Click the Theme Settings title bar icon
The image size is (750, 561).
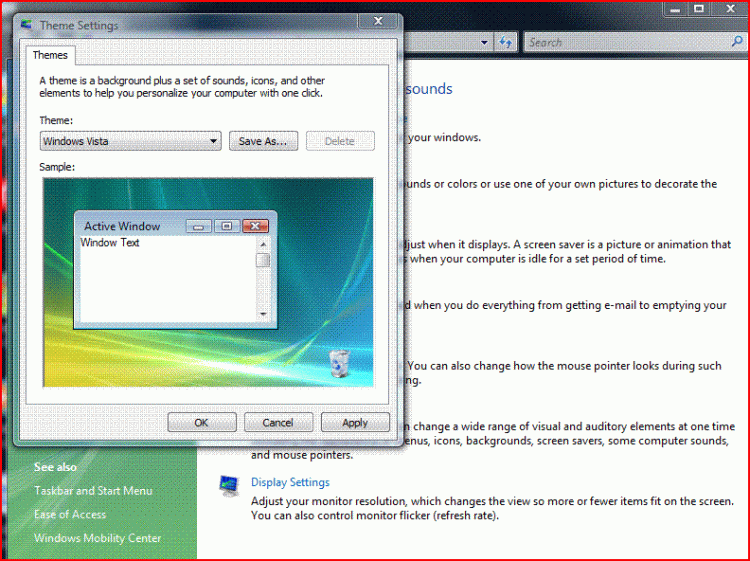pos(27,24)
